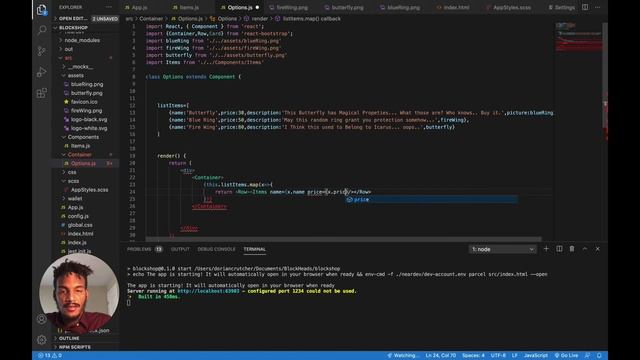This screenshot has height=360, width=640.
Task: Show errors and warnings in status bar
Action: pyautogui.click(x=50, y=356)
